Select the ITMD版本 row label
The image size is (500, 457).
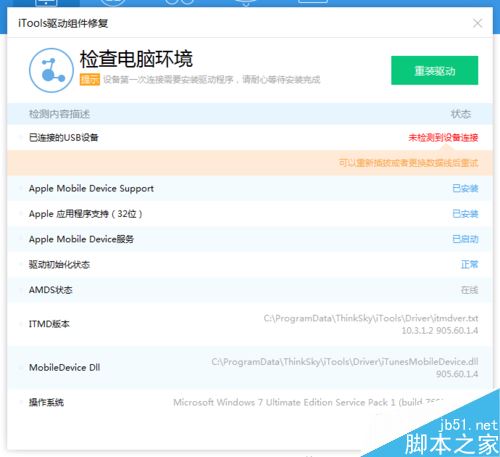tap(49, 324)
